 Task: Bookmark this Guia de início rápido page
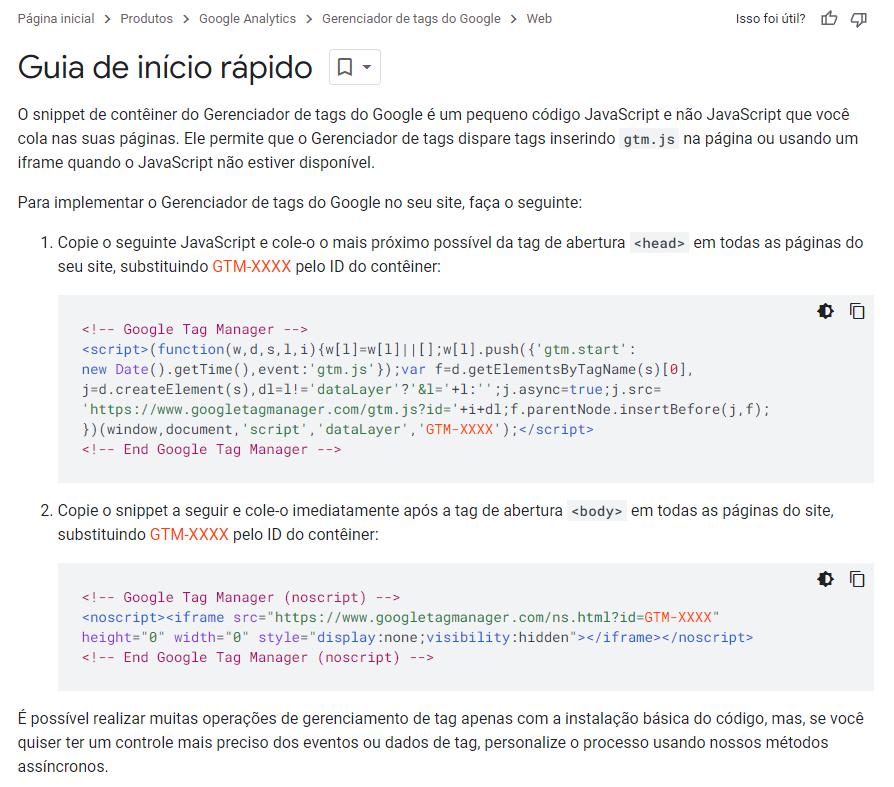coord(345,67)
